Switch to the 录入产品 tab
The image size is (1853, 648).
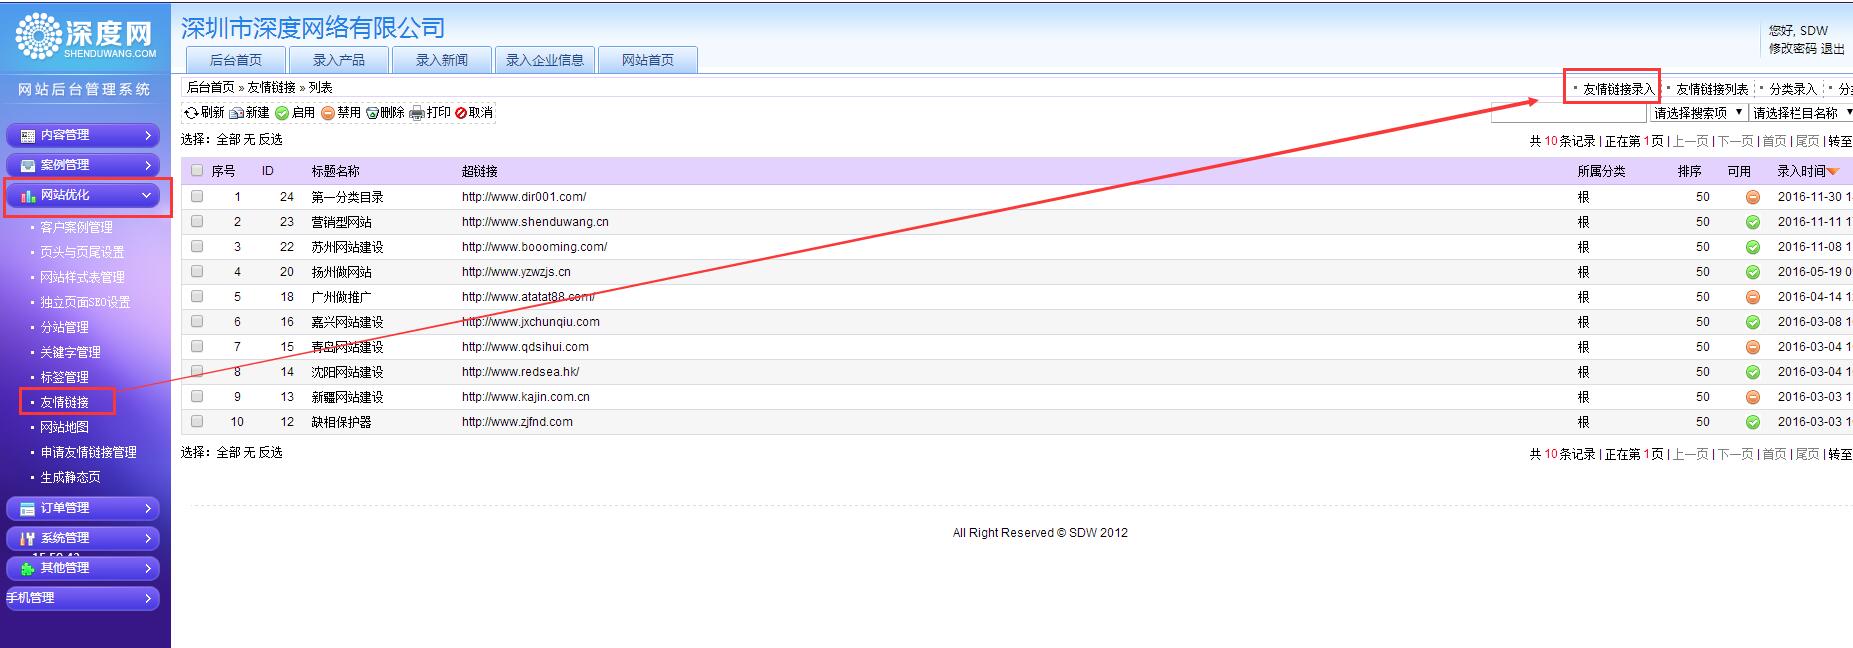click(x=338, y=60)
